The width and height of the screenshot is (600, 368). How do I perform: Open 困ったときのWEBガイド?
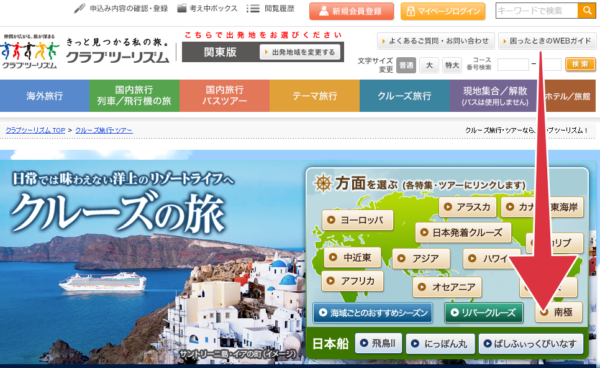[x=547, y=41]
